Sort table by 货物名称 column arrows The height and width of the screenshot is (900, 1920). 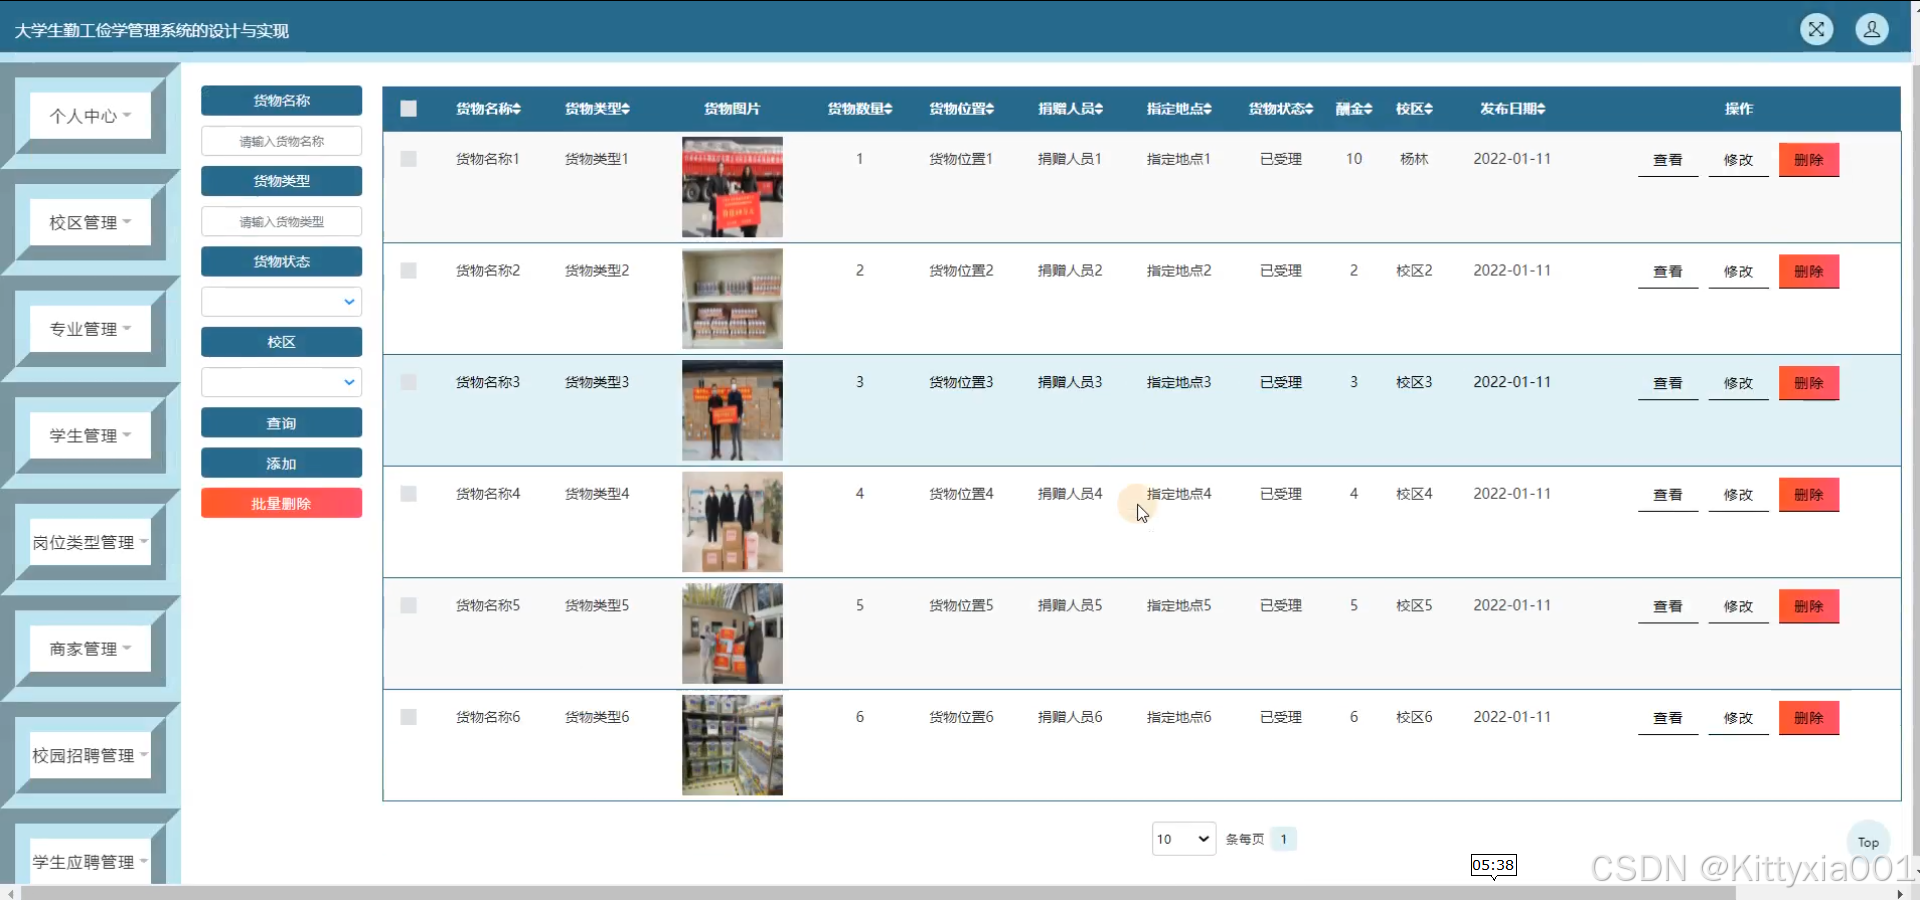(517, 109)
